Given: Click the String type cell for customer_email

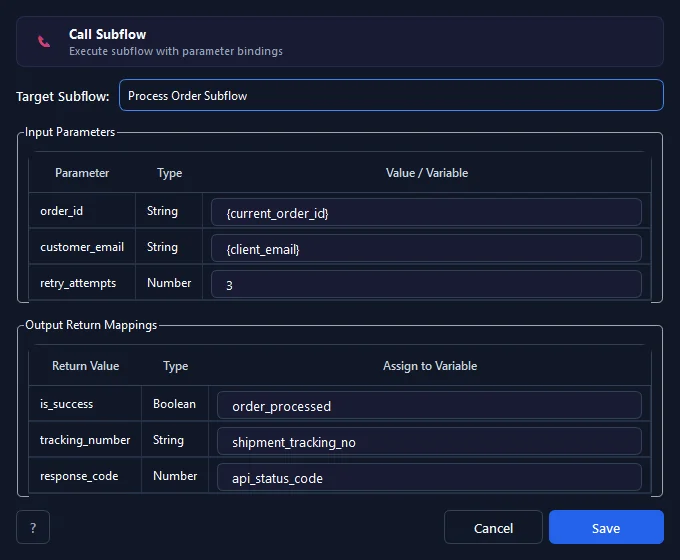Looking at the screenshot, I should pyautogui.click(x=169, y=247).
